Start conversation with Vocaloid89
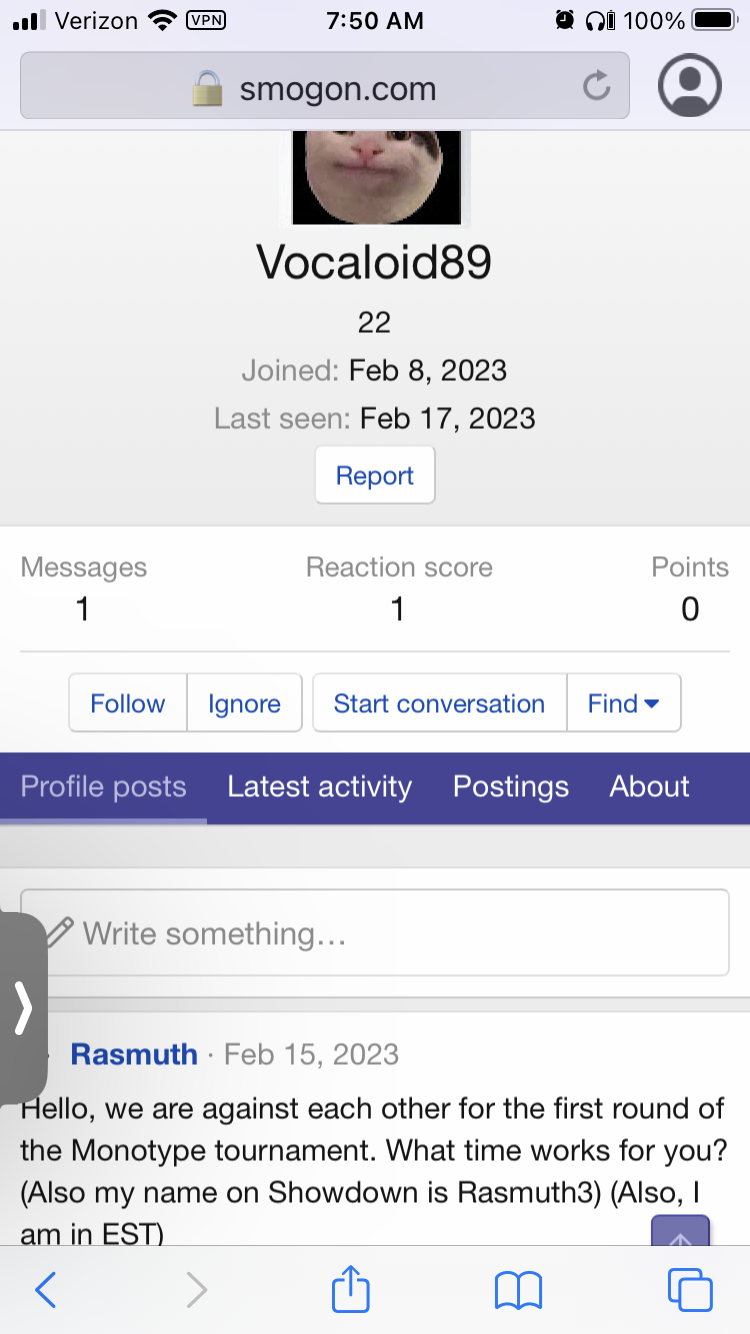 439,704
